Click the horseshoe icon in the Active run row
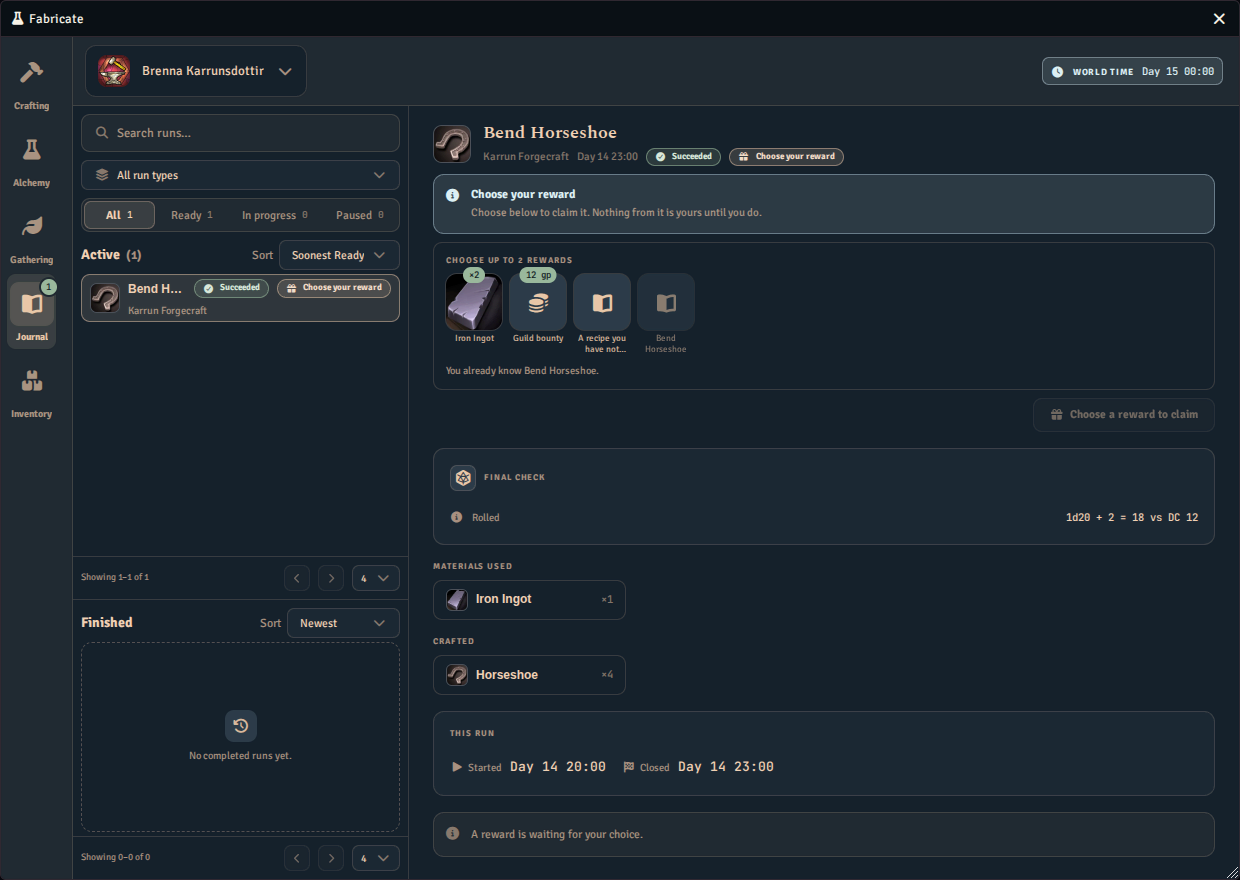This screenshot has width=1240, height=880. (x=105, y=298)
